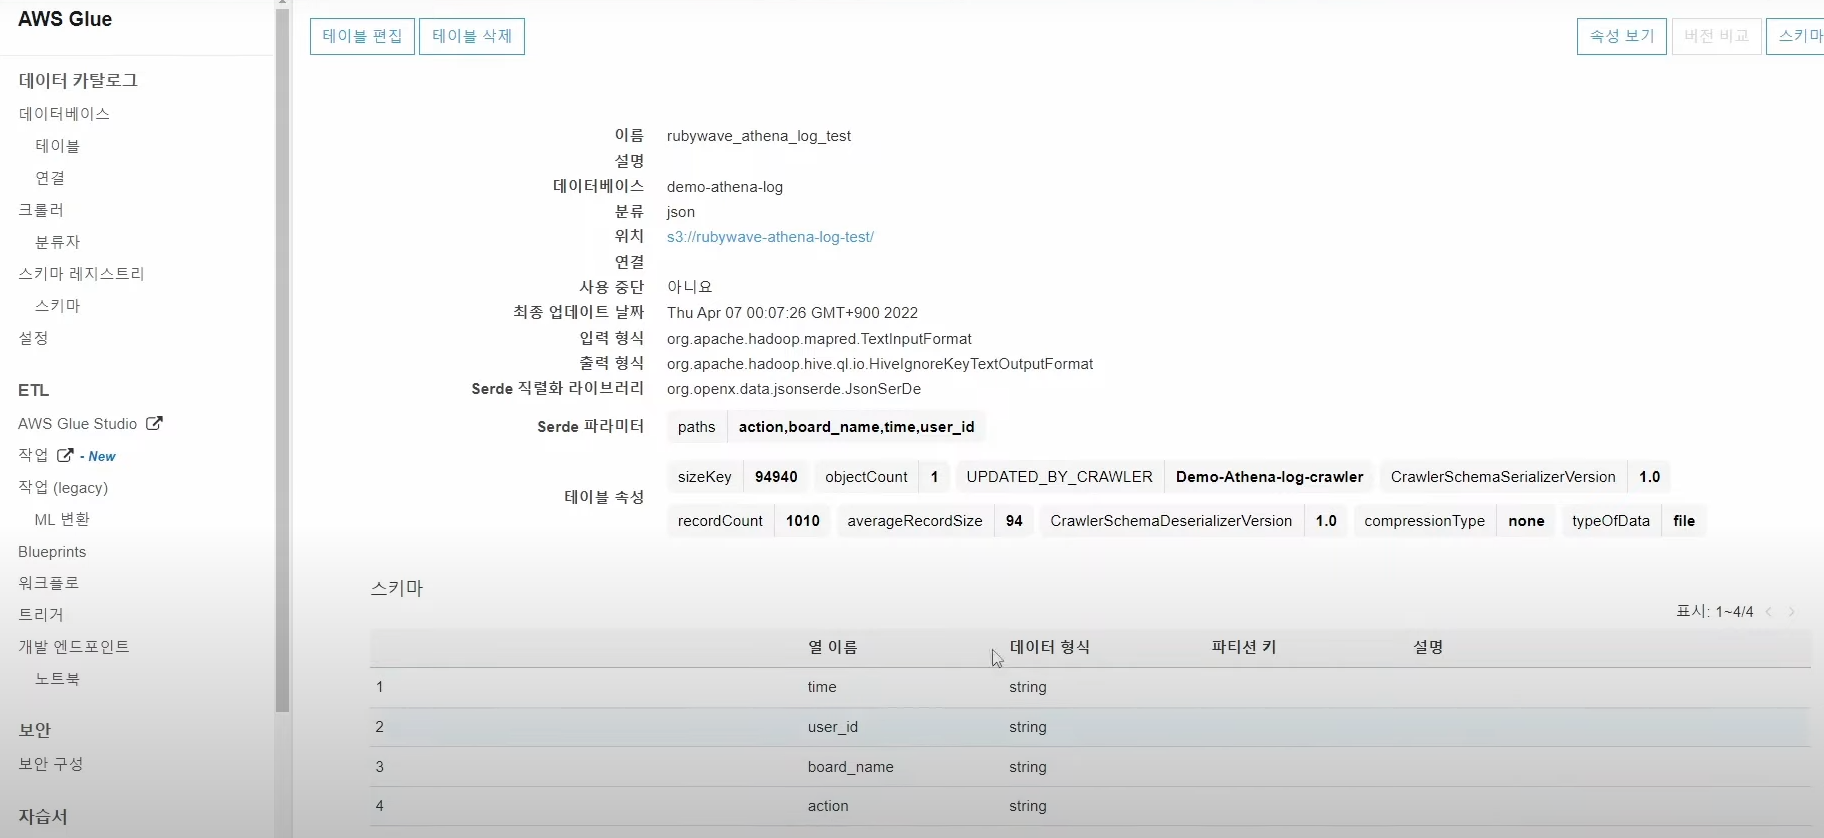Click the 열 이름 column header
Viewport: 1824px width, 838px height.
pyautogui.click(x=832, y=647)
